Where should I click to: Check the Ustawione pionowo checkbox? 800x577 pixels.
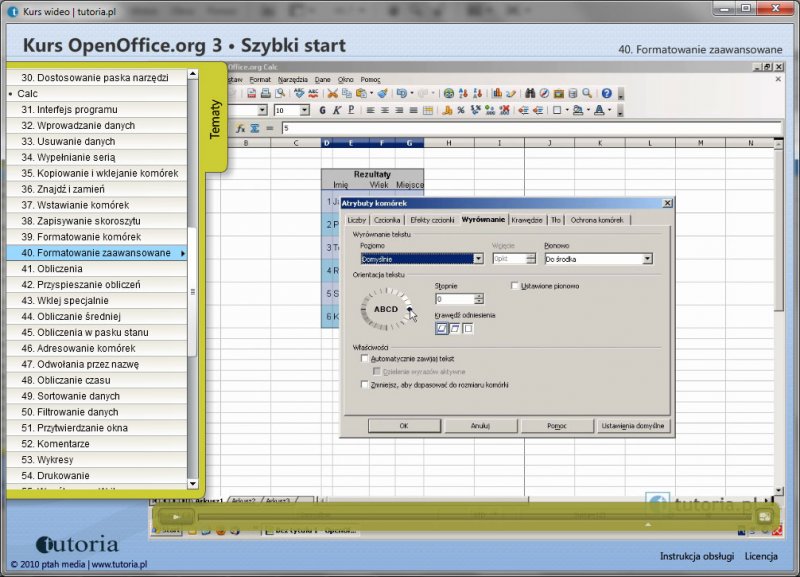click(x=515, y=285)
